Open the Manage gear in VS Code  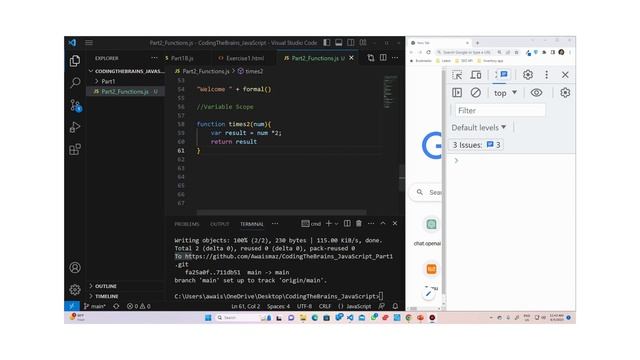(x=75, y=289)
